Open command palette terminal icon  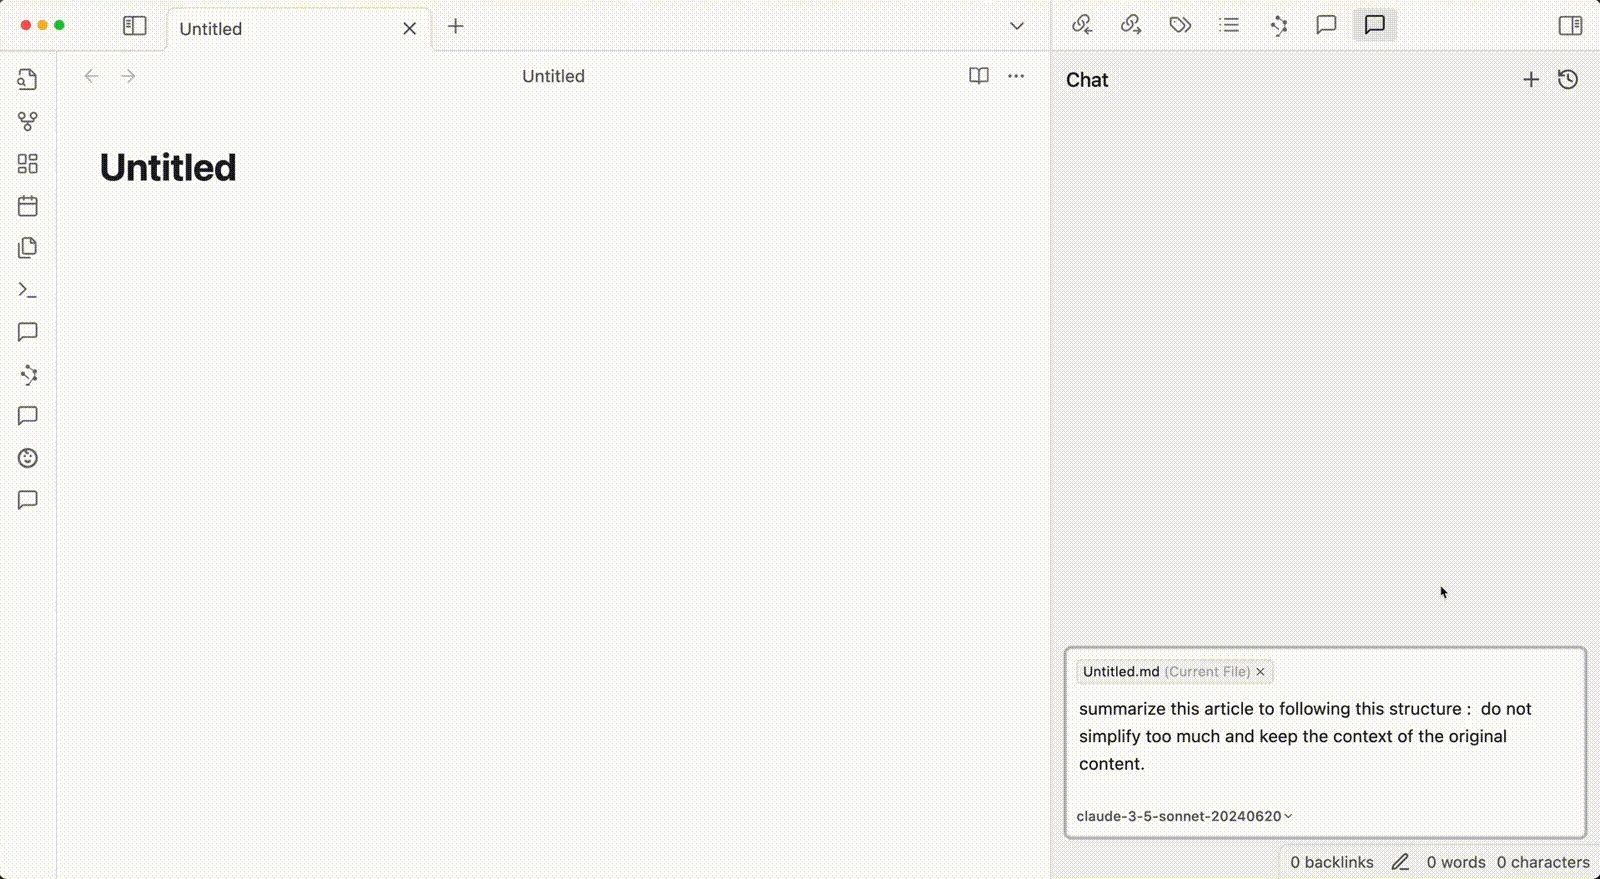pos(28,290)
